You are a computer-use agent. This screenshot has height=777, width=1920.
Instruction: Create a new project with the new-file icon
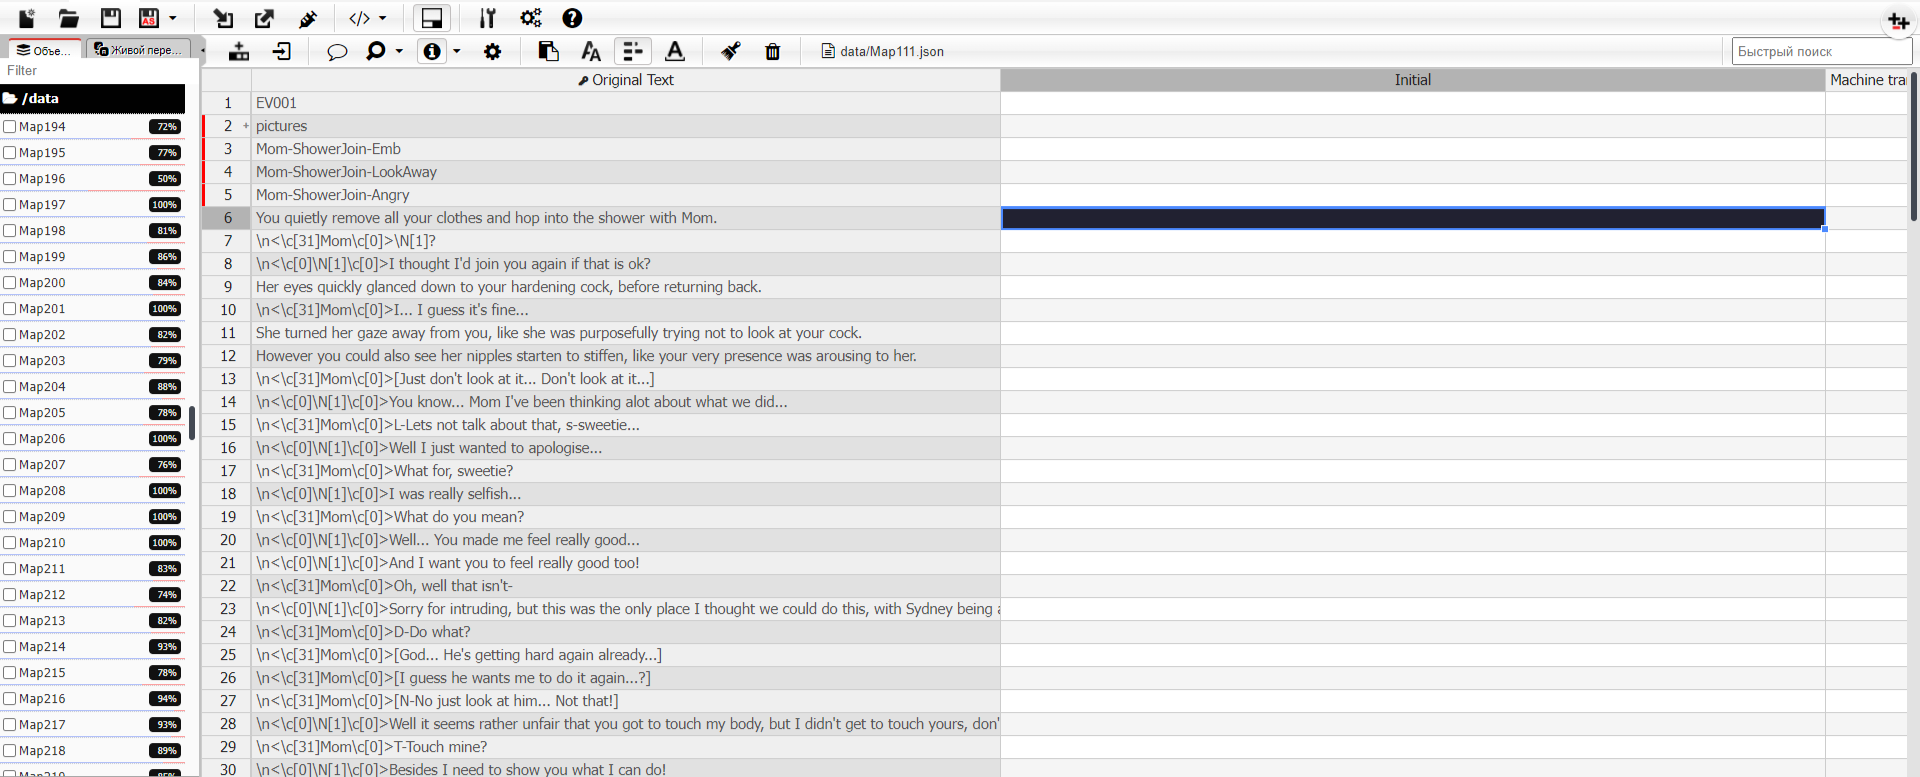[27, 18]
